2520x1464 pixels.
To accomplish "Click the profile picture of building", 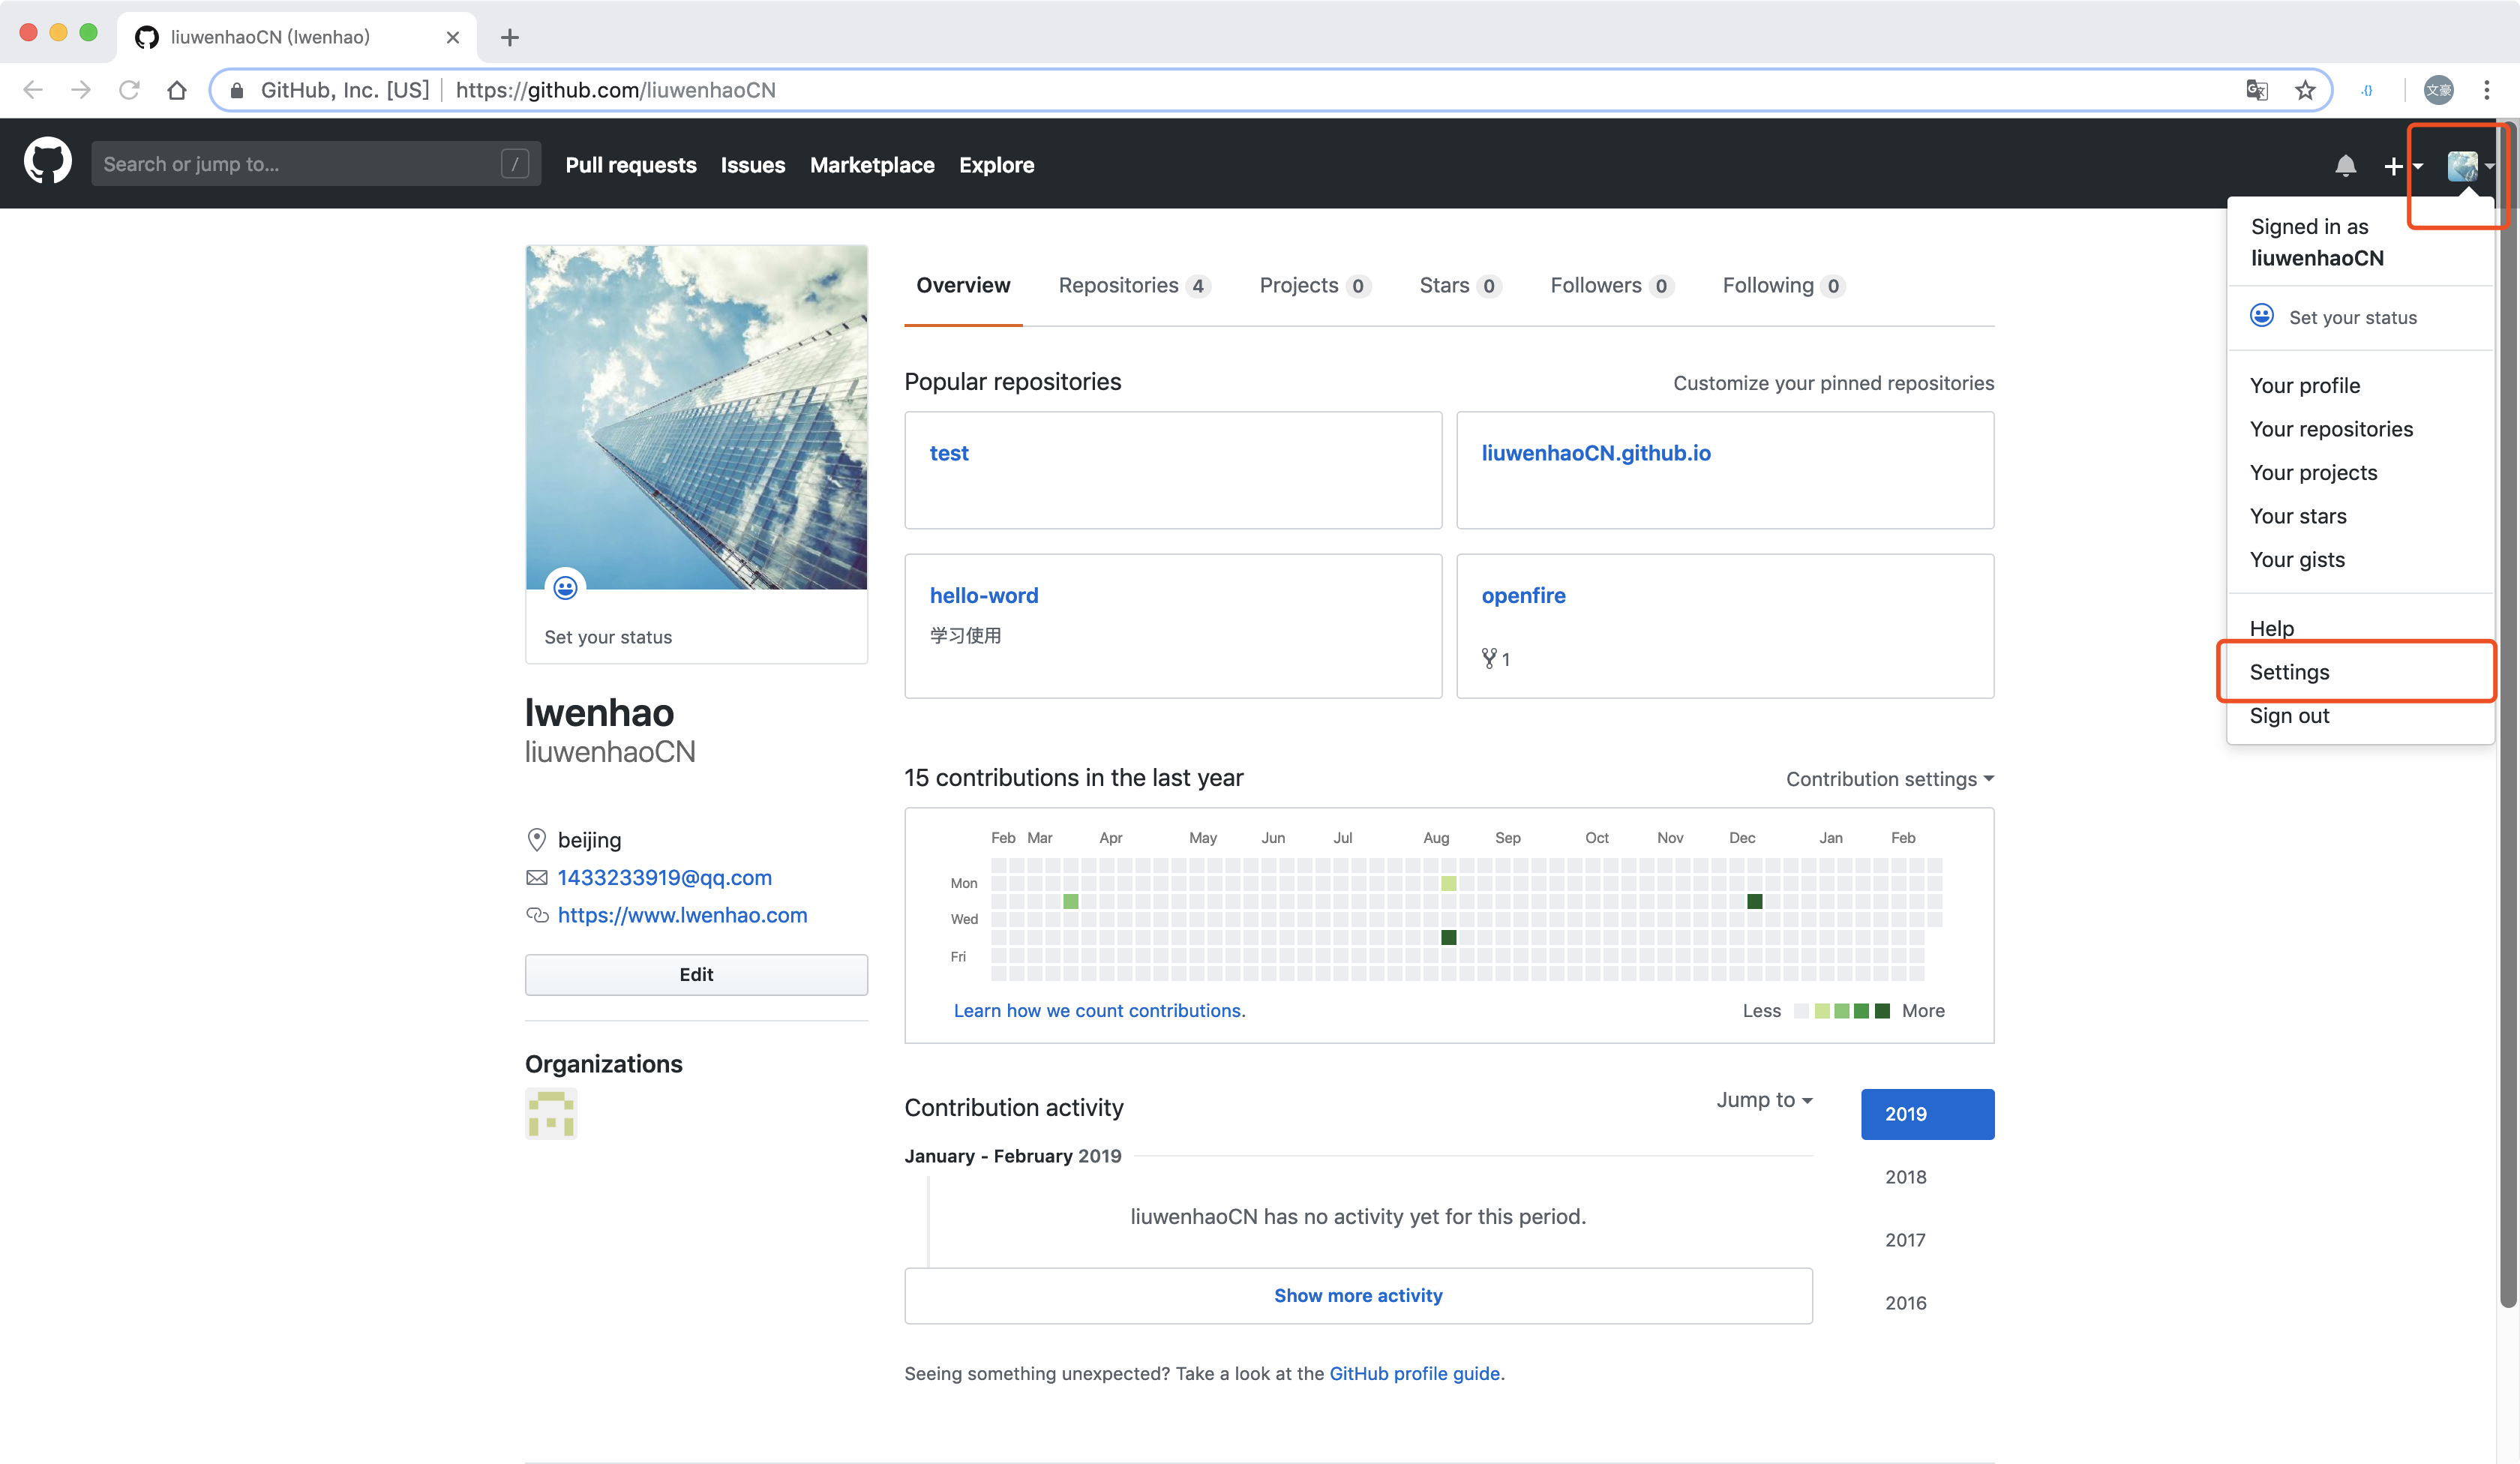I will [696, 417].
